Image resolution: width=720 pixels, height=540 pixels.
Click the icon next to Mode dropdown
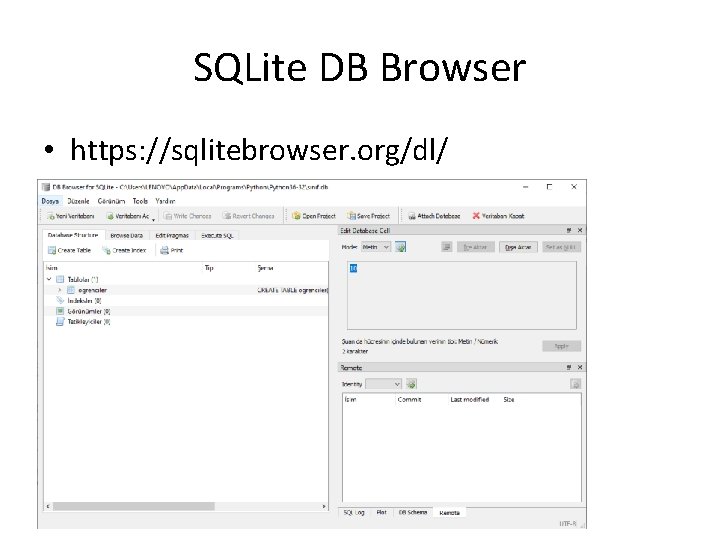(x=401, y=247)
